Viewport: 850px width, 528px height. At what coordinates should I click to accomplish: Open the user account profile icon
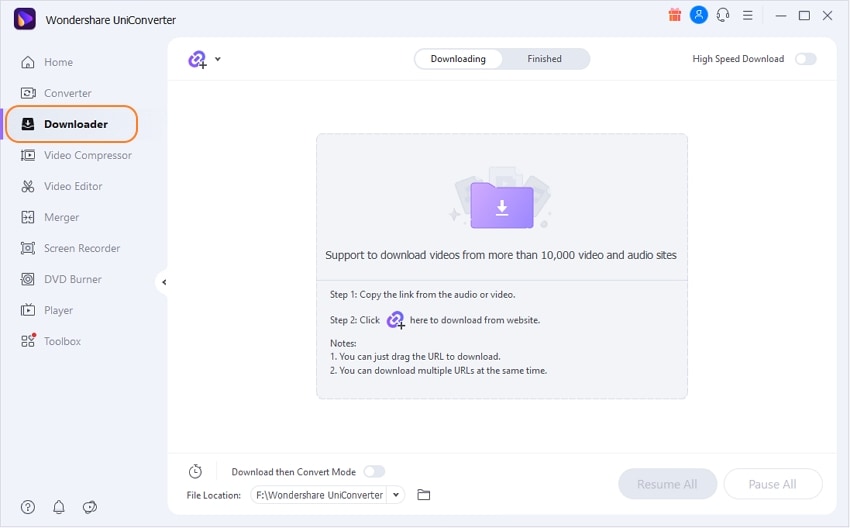tap(699, 15)
